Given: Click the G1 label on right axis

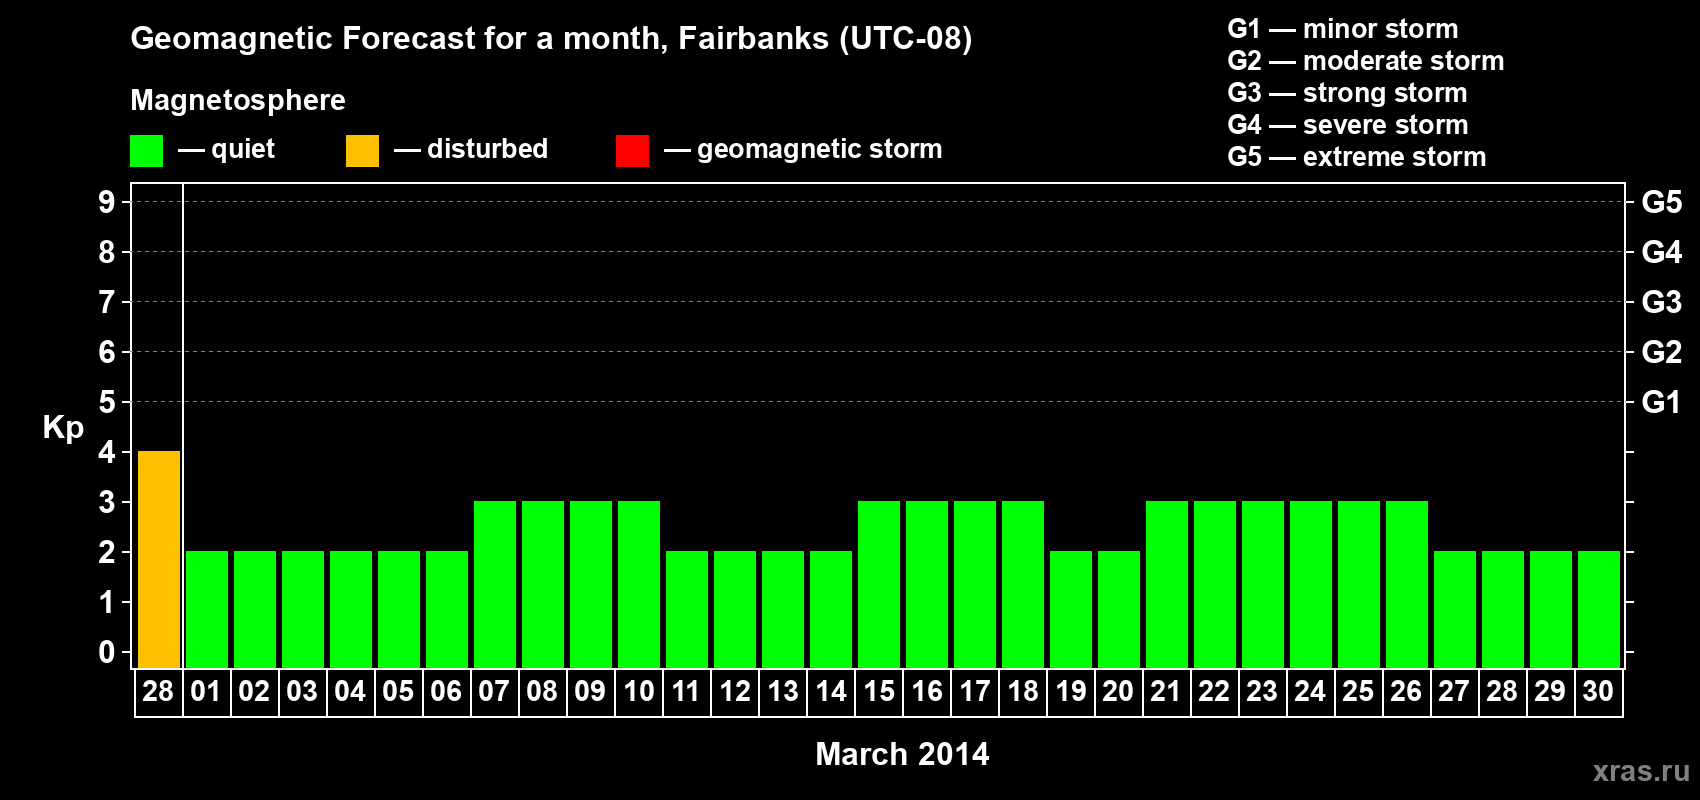Looking at the screenshot, I should (1662, 402).
